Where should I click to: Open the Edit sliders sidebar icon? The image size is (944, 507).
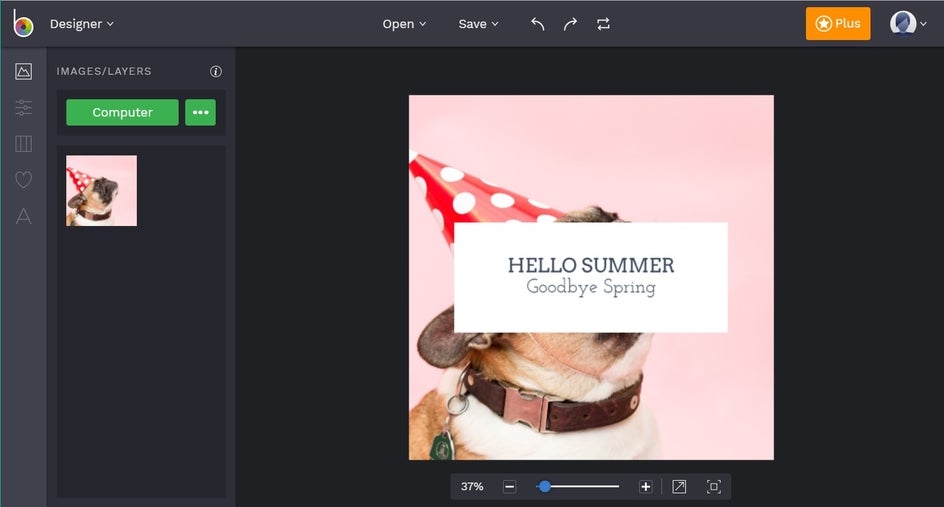[x=23, y=108]
